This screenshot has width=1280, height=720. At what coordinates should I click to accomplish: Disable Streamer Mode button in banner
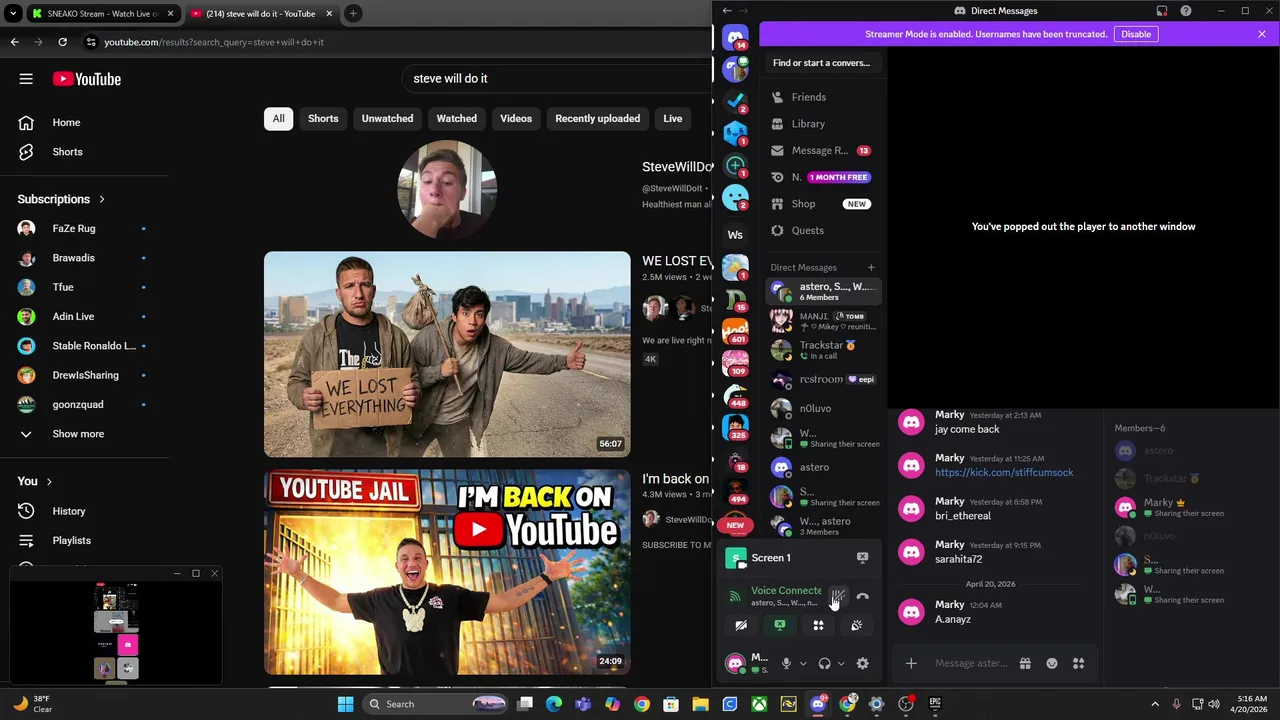(1136, 34)
